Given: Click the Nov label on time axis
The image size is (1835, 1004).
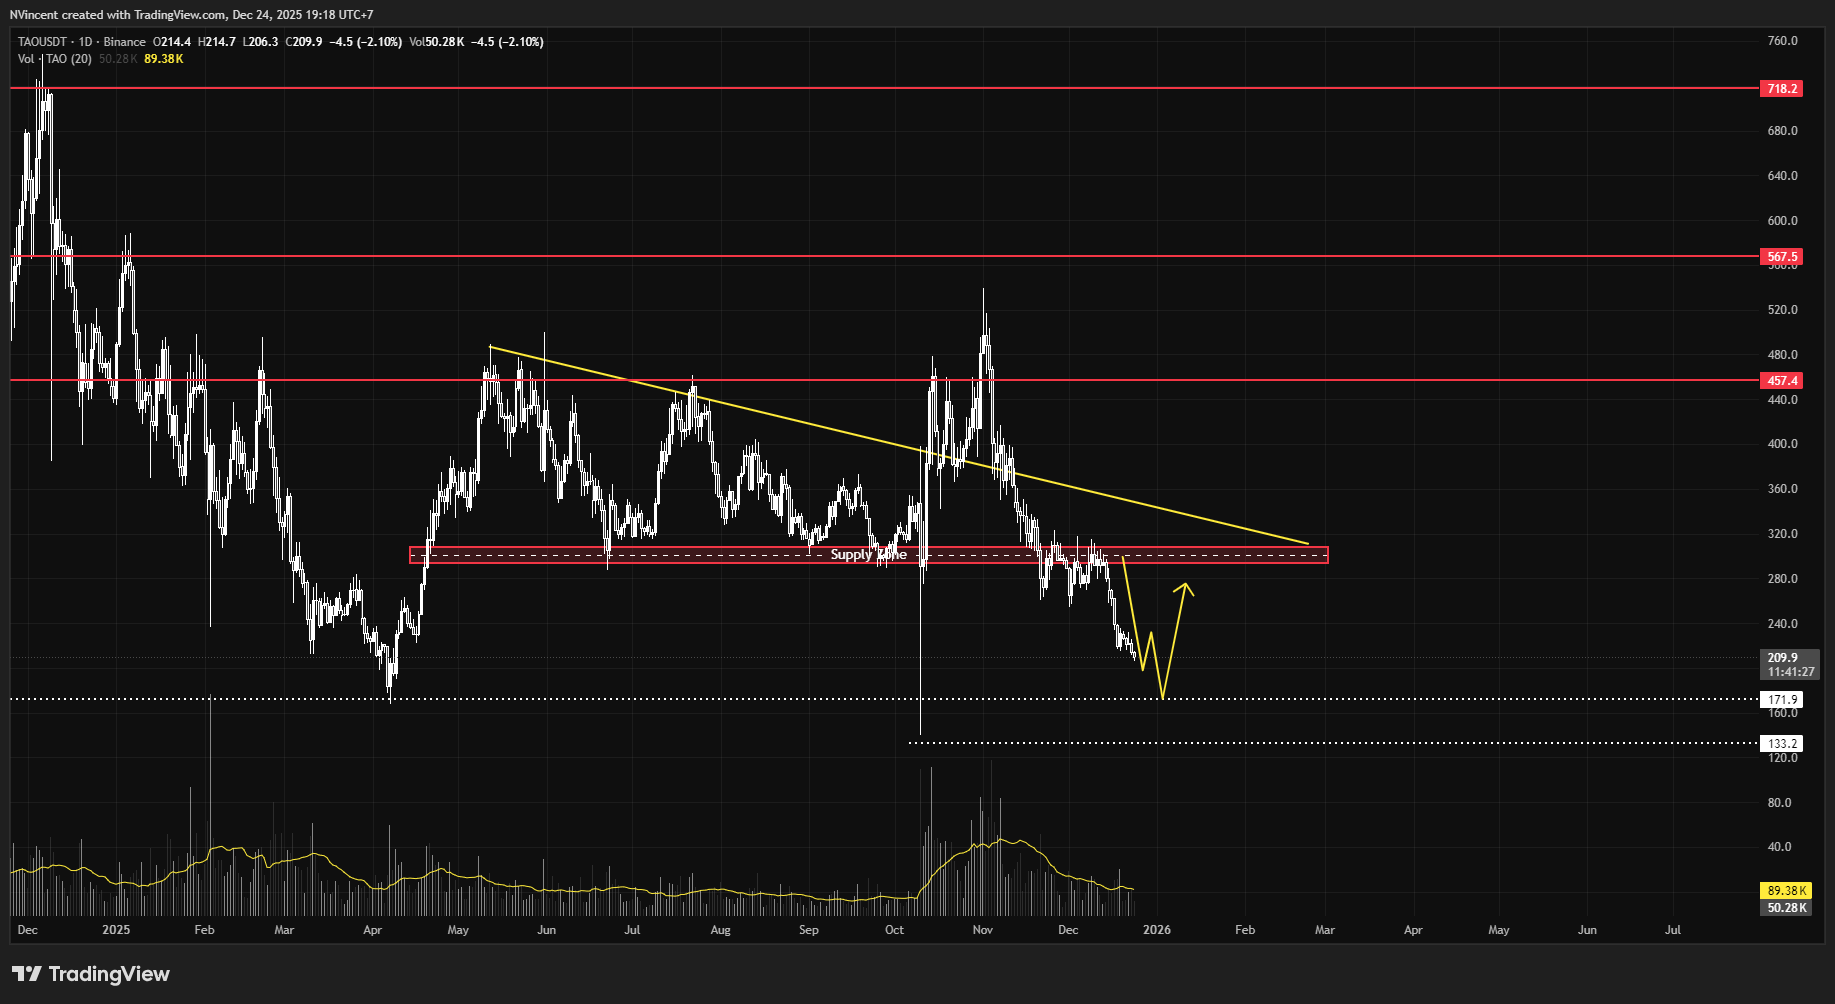Looking at the screenshot, I should (x=983, y=930).
